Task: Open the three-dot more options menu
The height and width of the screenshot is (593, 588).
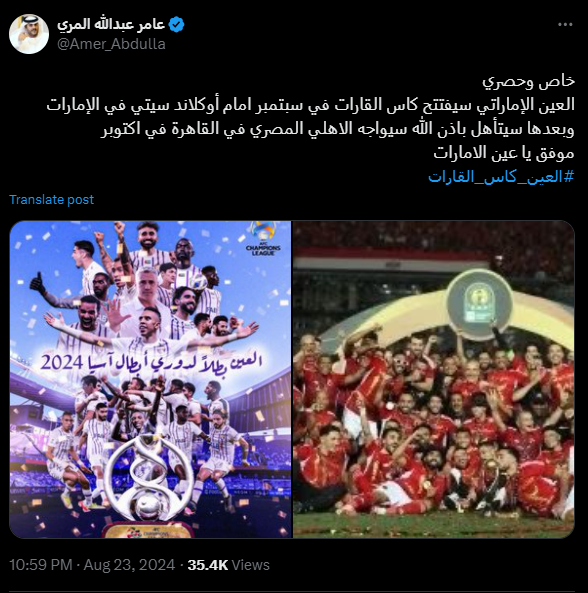Action: tap(565, 25)
